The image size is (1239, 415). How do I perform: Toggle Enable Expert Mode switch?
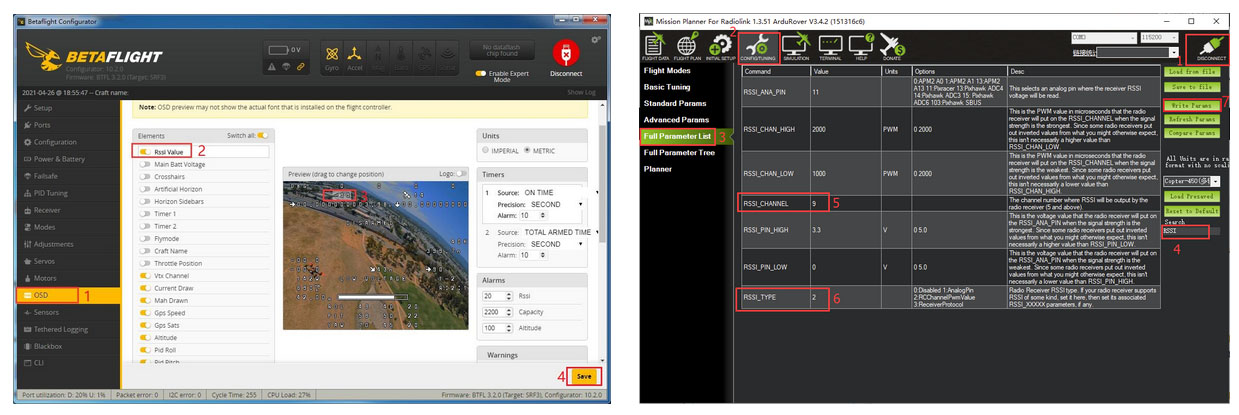coord(481,74)
